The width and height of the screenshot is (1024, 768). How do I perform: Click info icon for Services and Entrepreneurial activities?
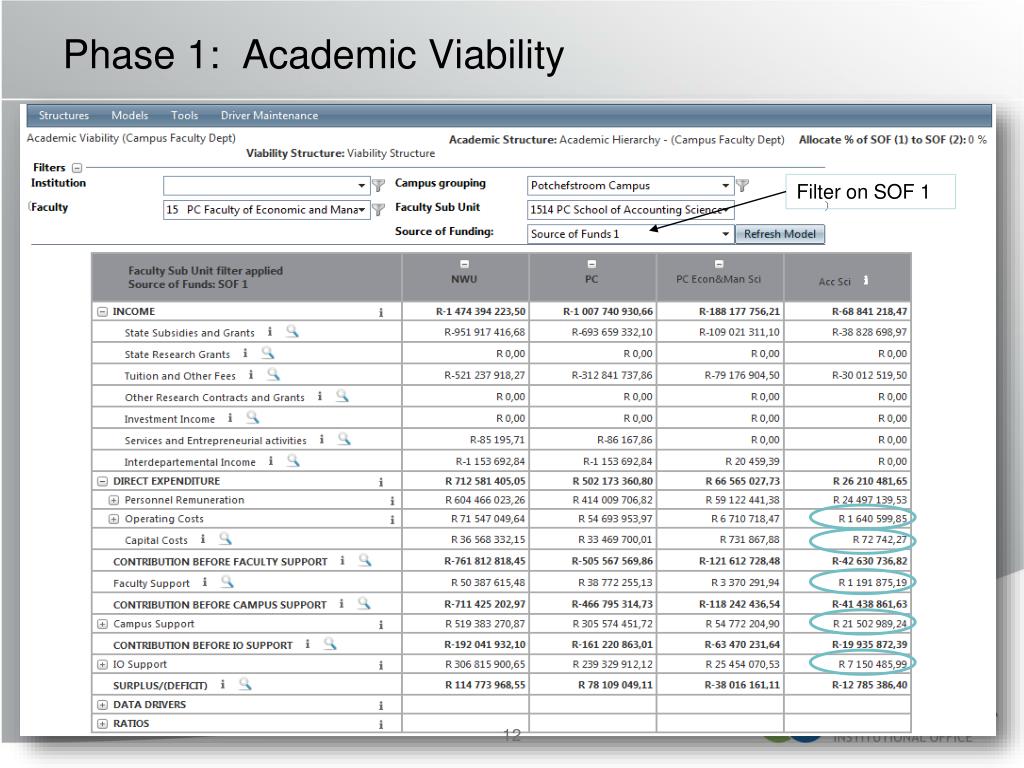[x=321, y=440]
